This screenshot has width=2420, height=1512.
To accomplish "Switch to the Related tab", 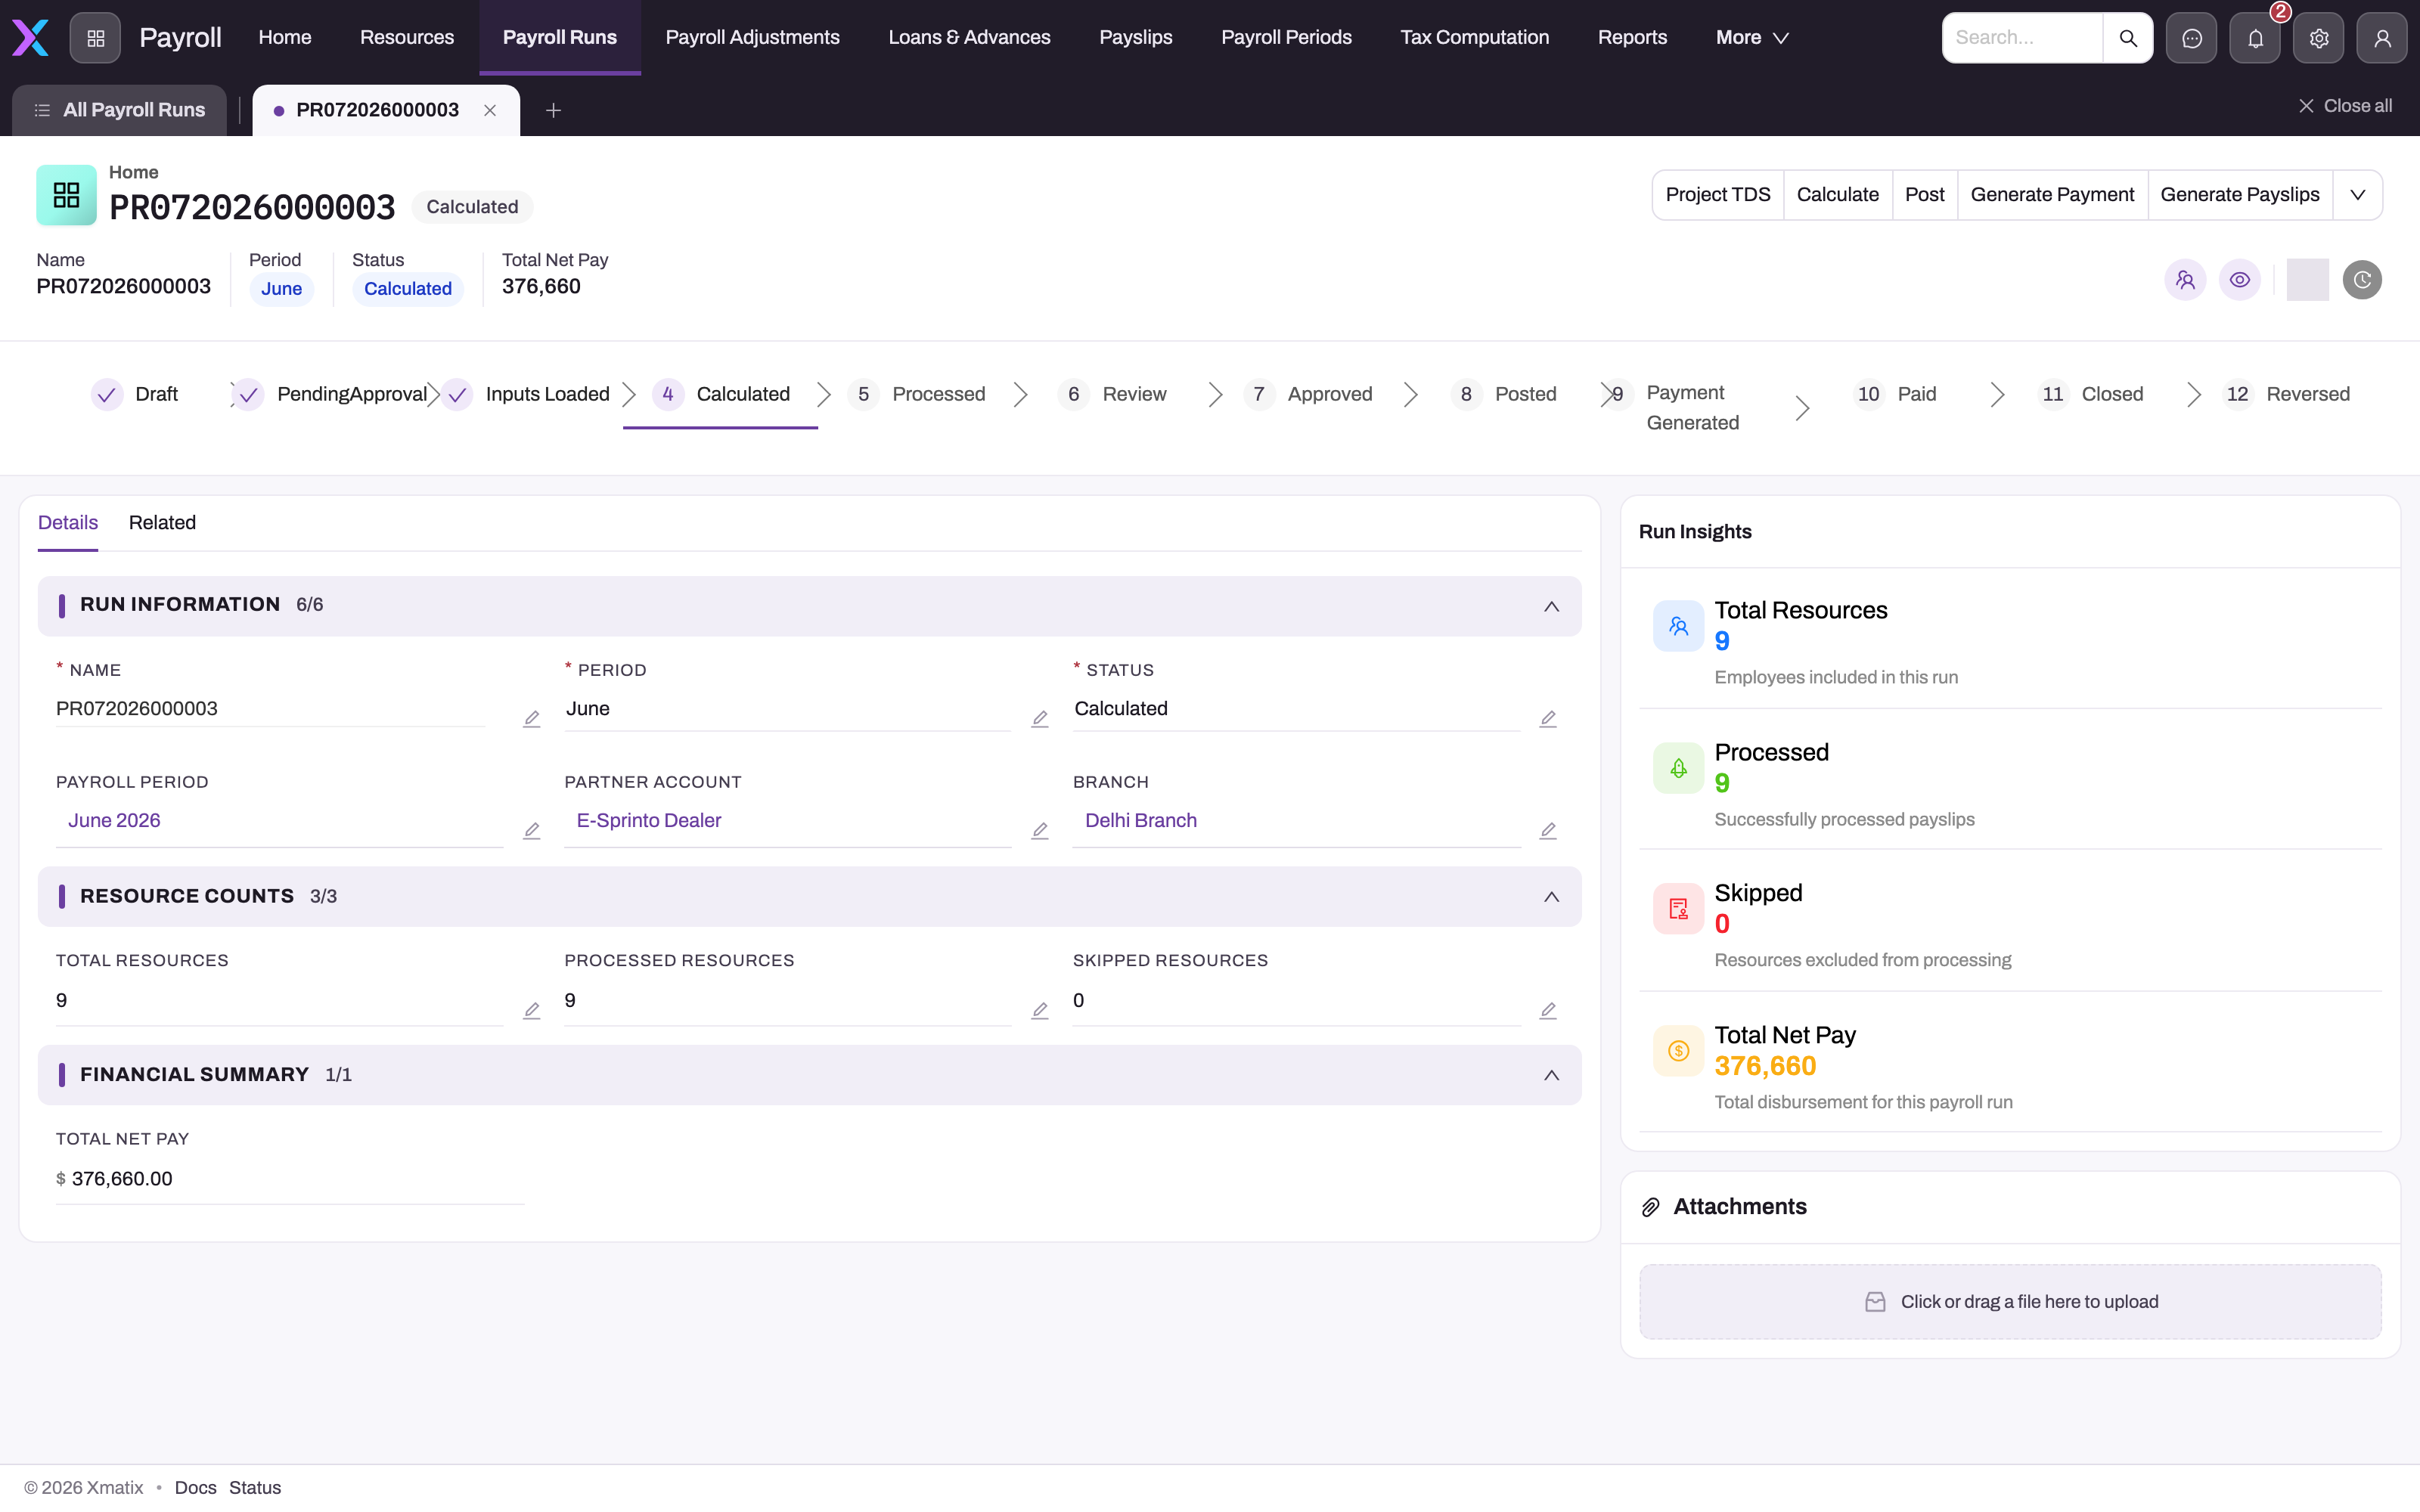I will point(162,523).
